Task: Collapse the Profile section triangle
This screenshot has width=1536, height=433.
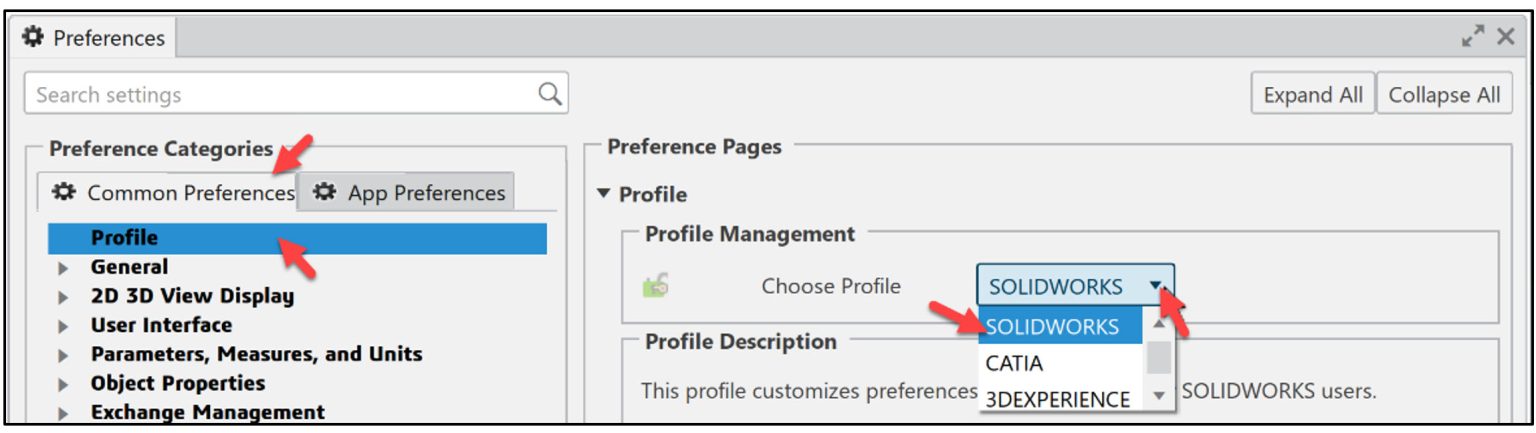Action: coord(603,194)
